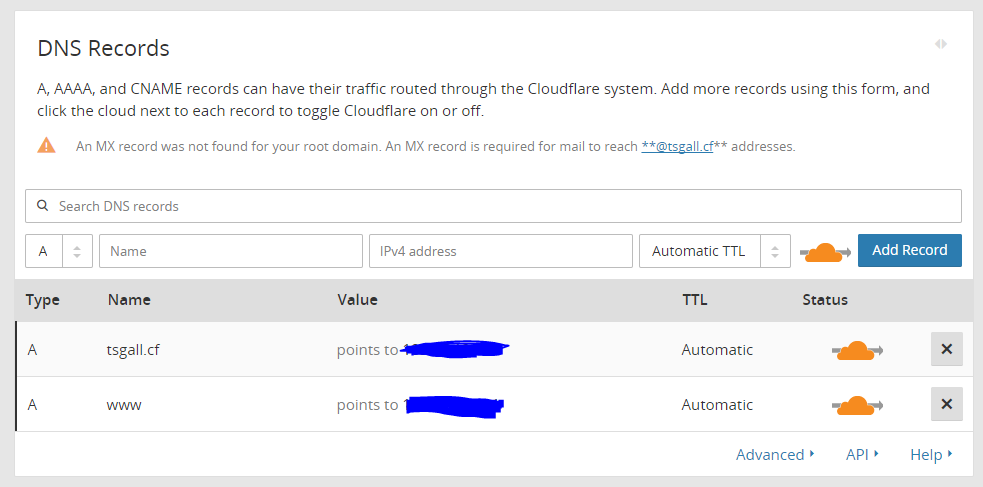Click into the Name input field
Screen dimensions: 983x487
coord(231,251)
